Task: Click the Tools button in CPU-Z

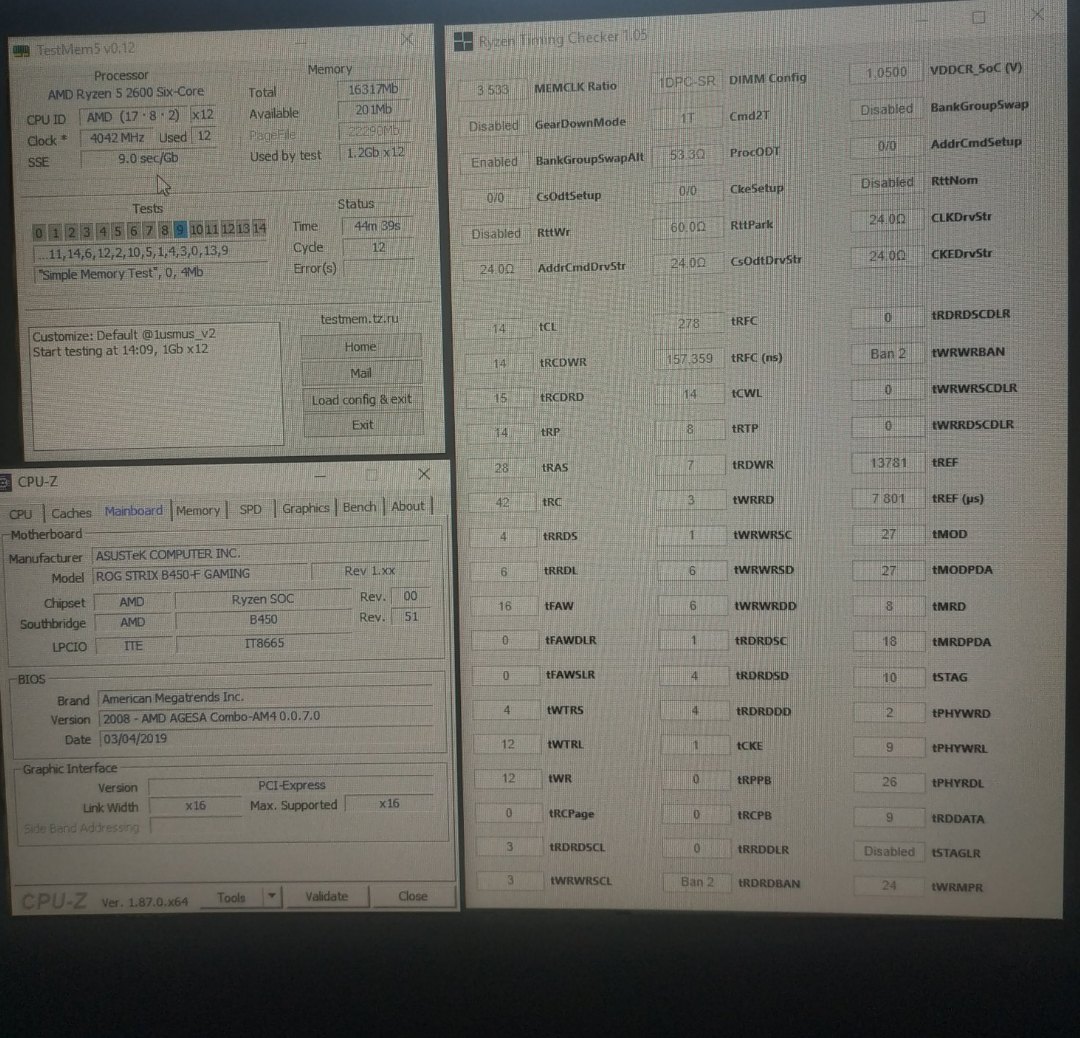Action: [231, 897]
